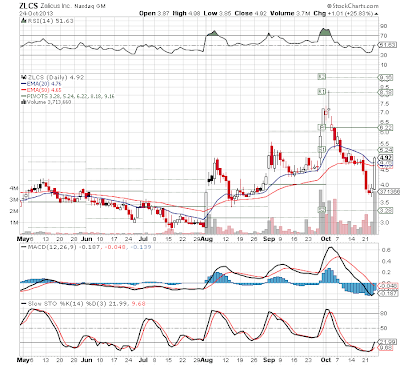Click the blue EMA(20) line swatch
Image resolution: width=400 pixels, height=365 pixels.
(x=24, y=84)
